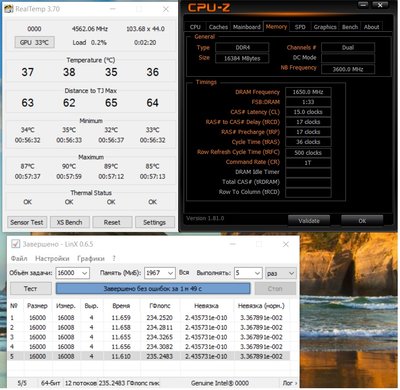Toggle the GPU 33°C button
Image resolution: width=400 pixels, height=390 pixels.
coord(34,42)
